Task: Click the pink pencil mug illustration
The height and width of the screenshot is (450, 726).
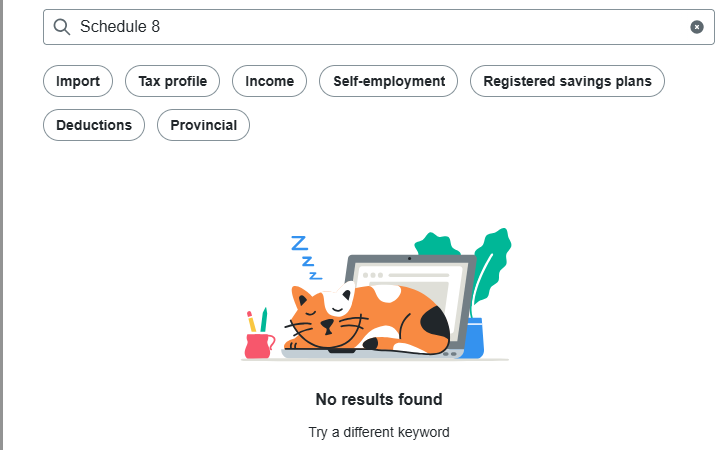Action: click(259, 344)
